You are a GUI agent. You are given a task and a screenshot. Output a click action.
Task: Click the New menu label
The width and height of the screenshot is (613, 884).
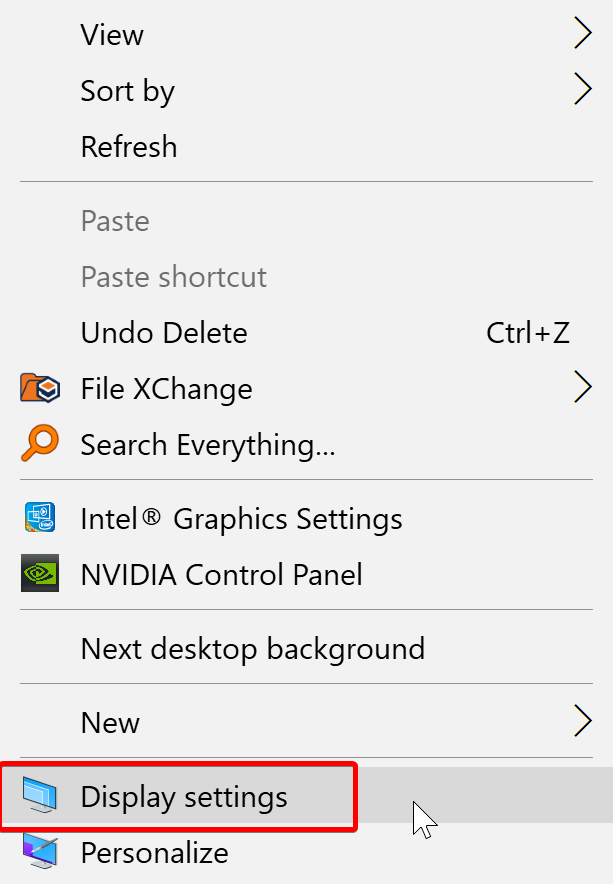110,722
